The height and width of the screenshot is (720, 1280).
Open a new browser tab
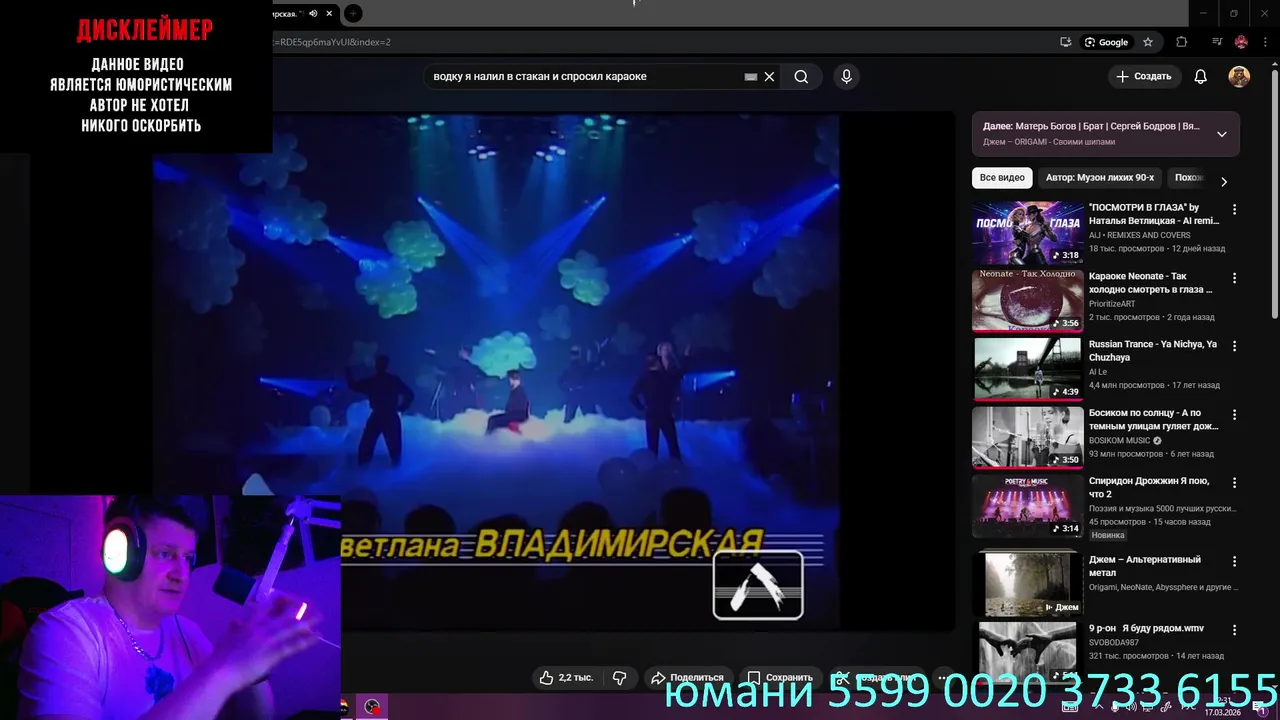click(353, 13)
